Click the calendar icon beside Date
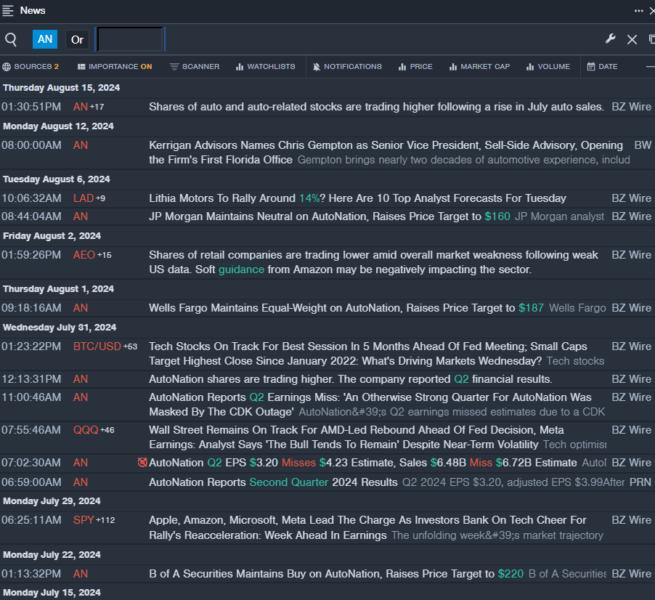Screen dimensions: 655x600 point(591,66)
